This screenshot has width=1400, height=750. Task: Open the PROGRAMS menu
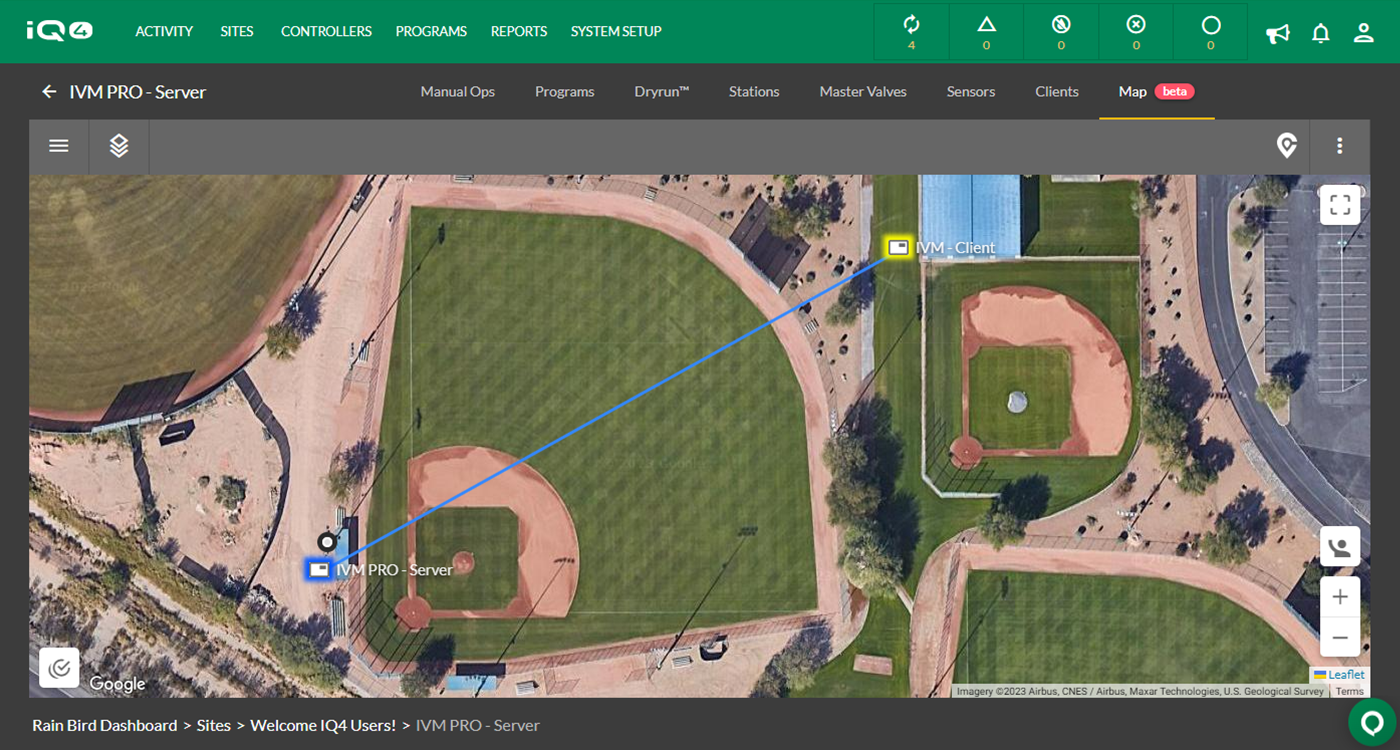tap(431, 32)
